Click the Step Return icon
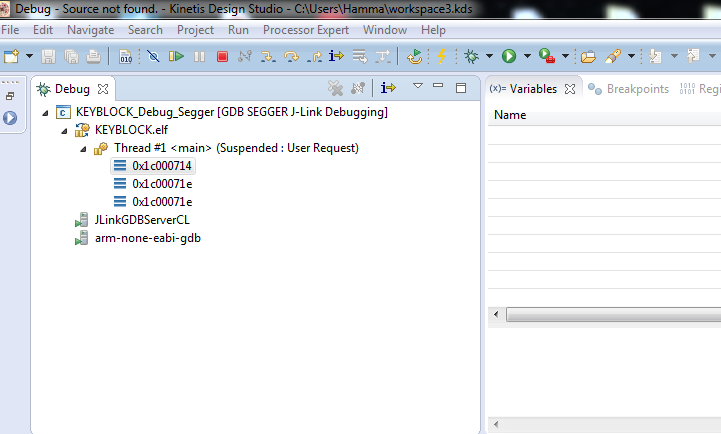Screen dimensions: 721x434 pos(315,57)
